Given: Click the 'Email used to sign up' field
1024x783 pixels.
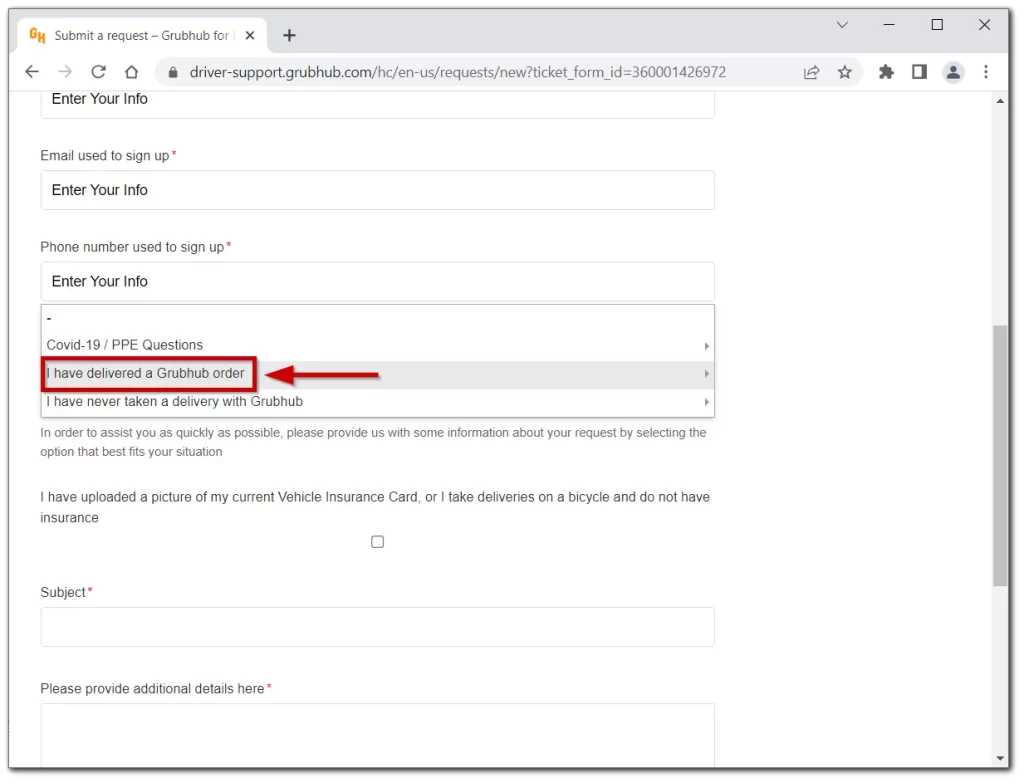Looking at the screenshot, I should pyautogui.click(x=377, y=190).
